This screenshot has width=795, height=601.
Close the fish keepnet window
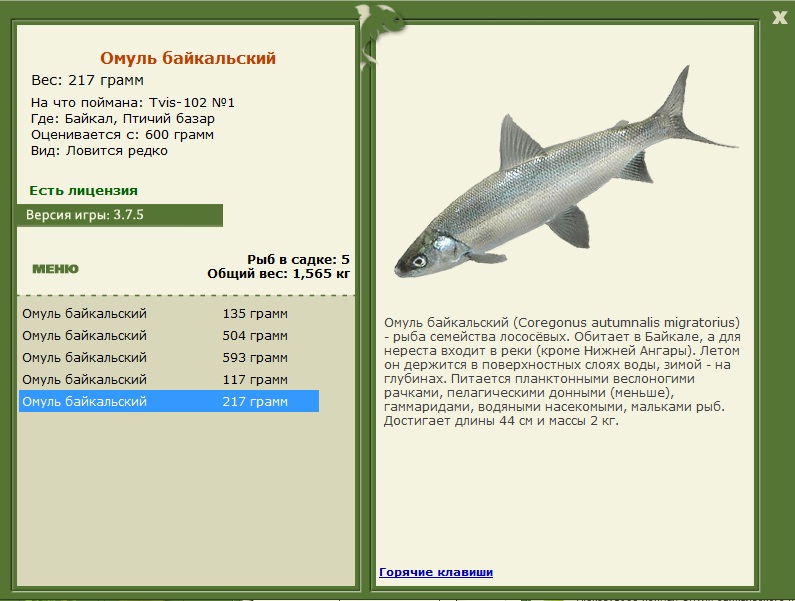[780, 18]
